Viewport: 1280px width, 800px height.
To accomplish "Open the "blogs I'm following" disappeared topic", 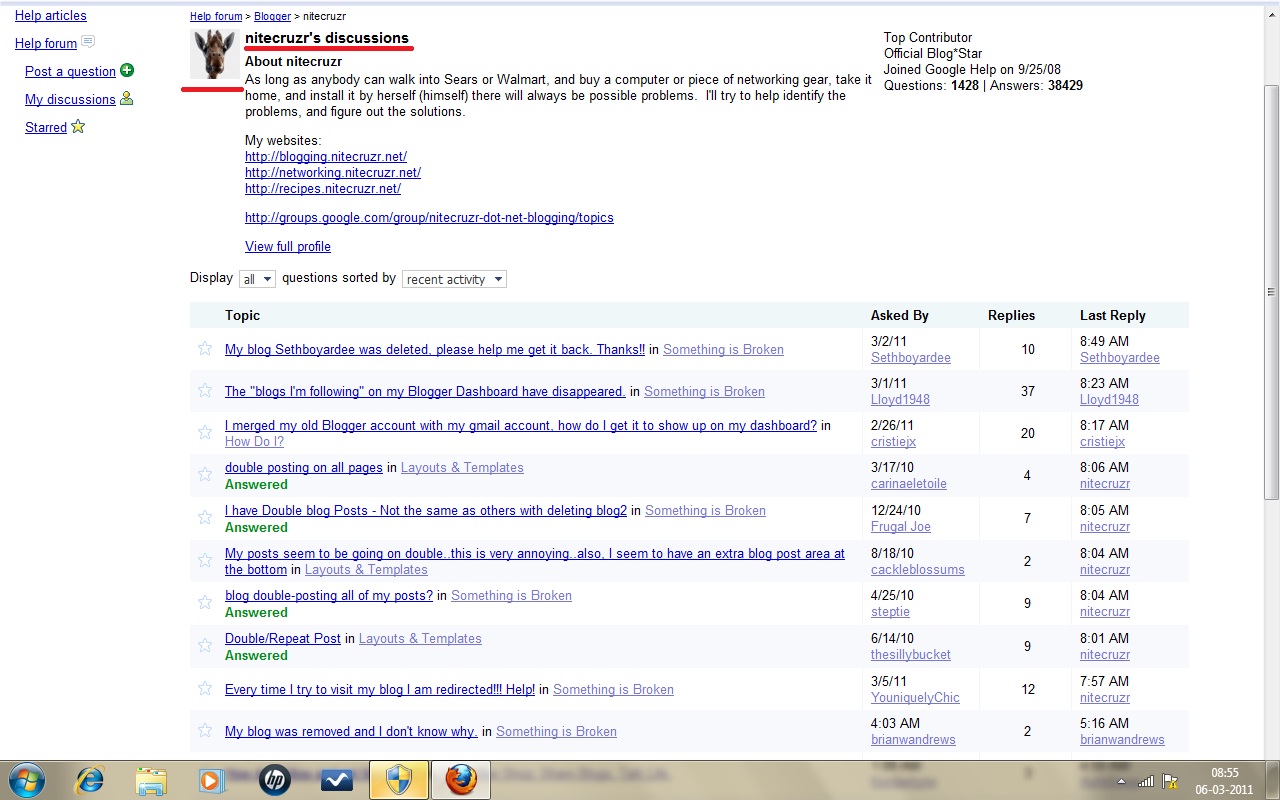I will [425, 391].
